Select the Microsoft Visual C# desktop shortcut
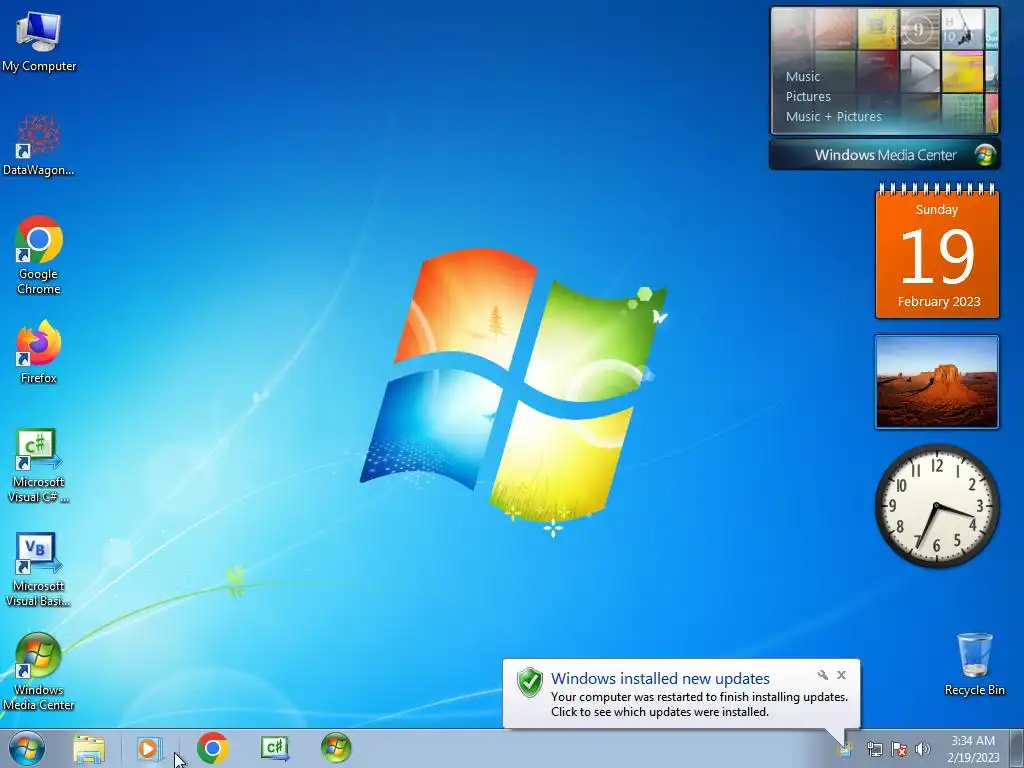 tap(39, 466)
